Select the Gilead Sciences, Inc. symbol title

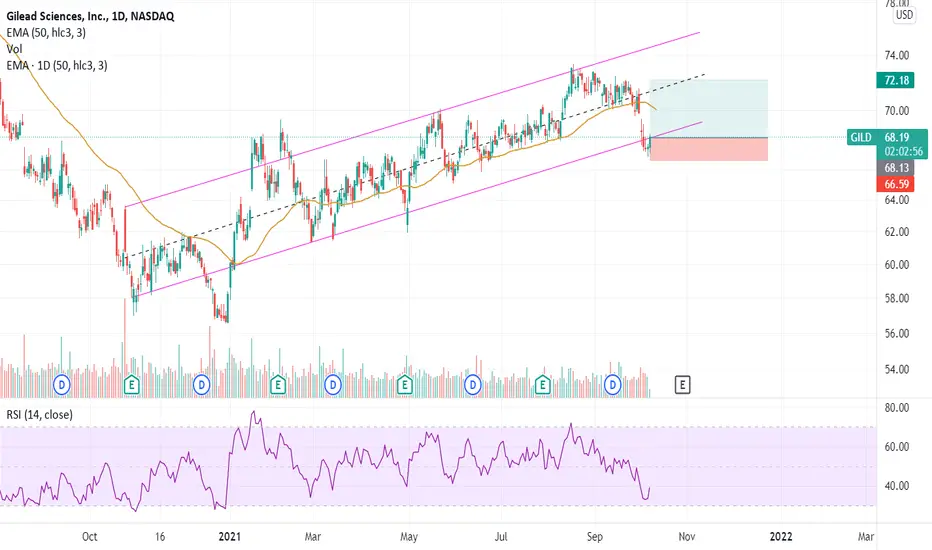click(x=90, y=16)
